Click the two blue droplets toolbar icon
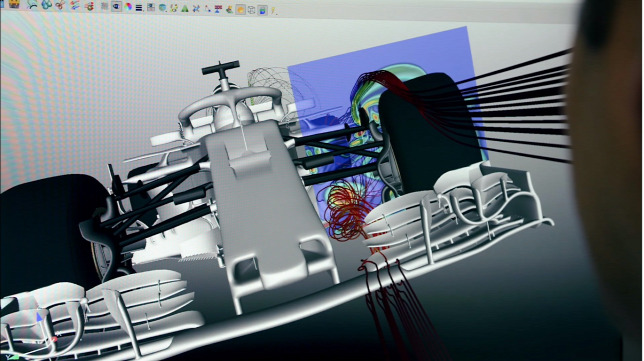644x361 pixels. coord(46,5)
